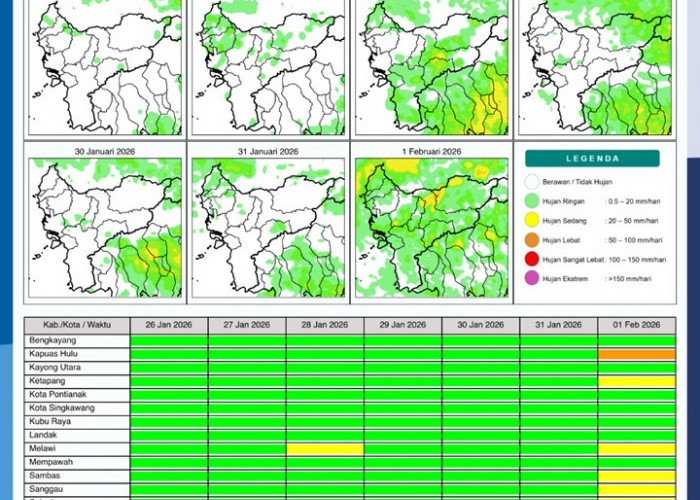Open the 1 Februari 2026 rainfall map

pyautogui.click(x=431, y=227)
